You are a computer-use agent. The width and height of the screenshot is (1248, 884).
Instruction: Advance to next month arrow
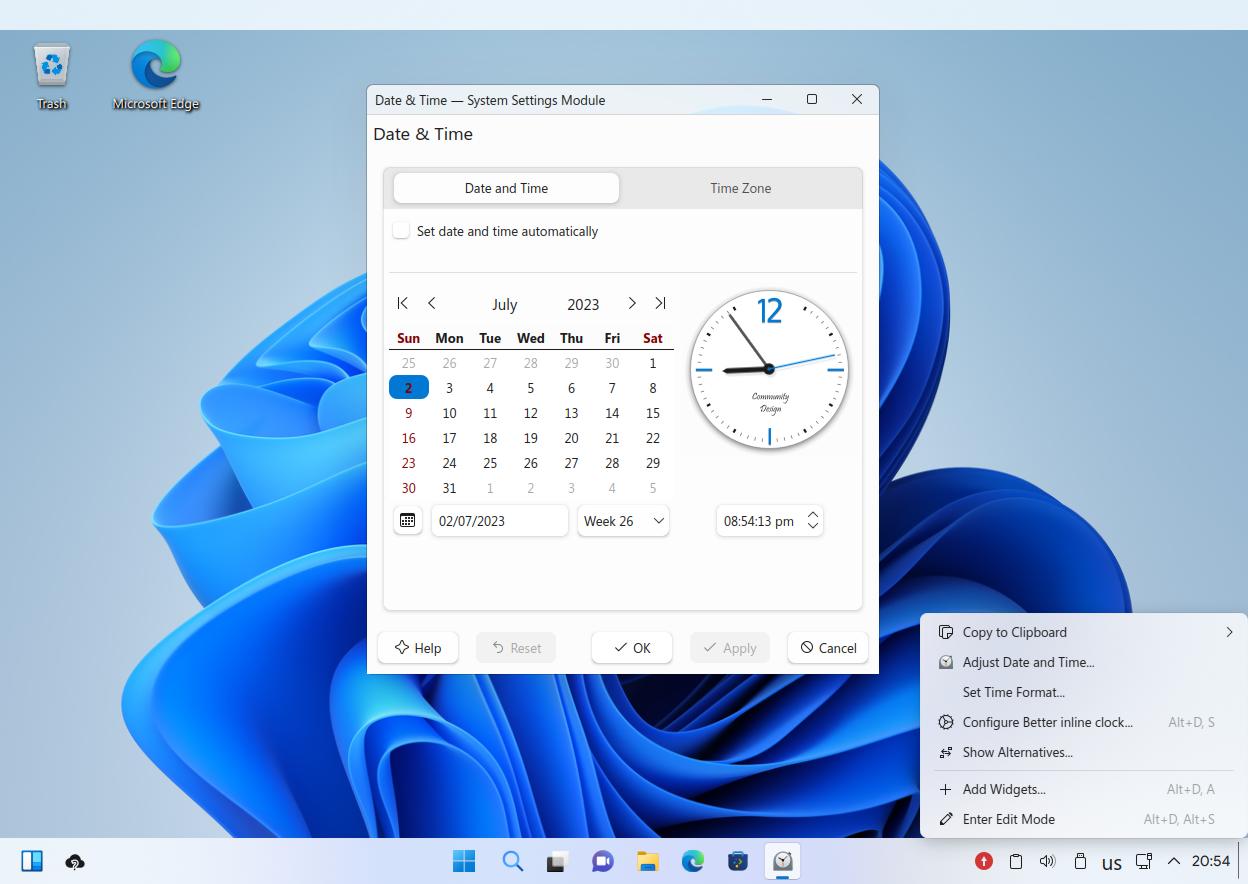click(632, 303)
